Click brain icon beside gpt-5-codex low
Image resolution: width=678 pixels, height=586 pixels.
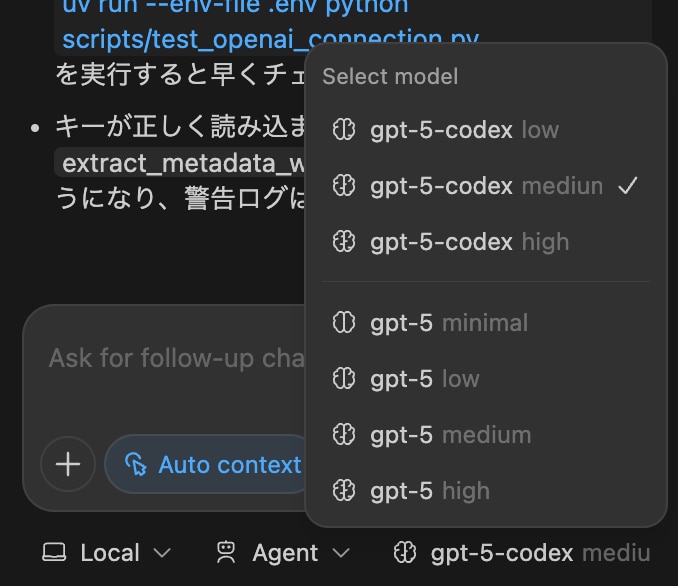[344, 130]
